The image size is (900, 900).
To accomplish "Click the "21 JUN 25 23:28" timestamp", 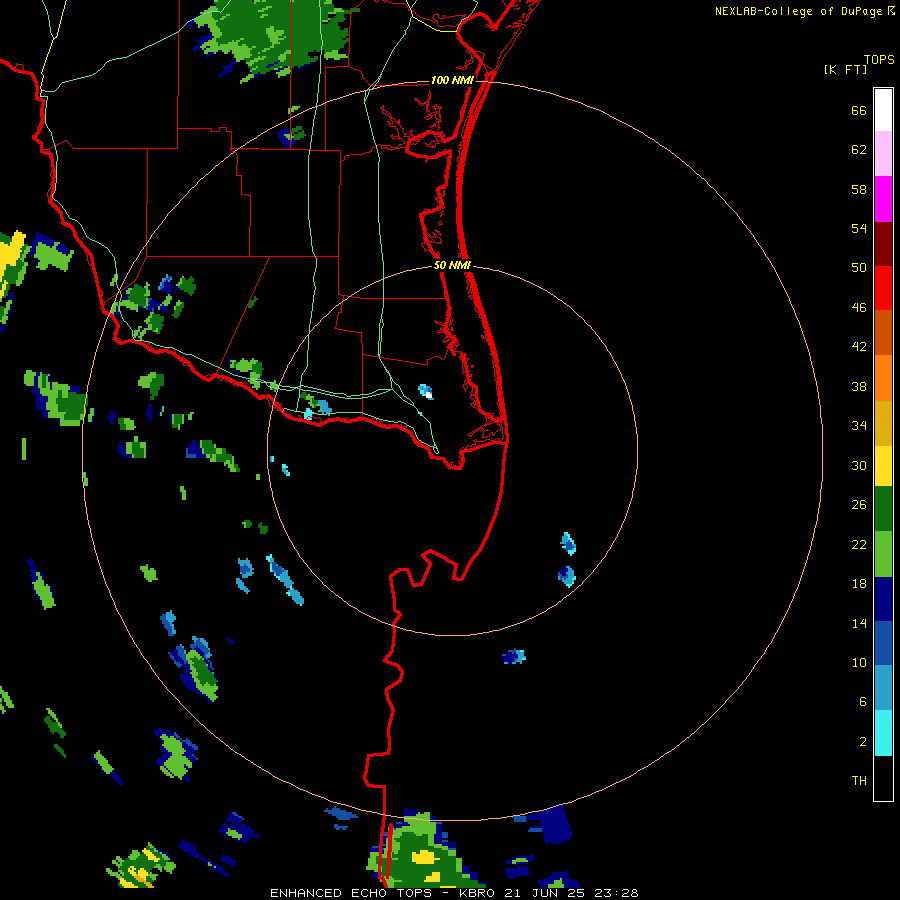I will (x=571, y=893).
